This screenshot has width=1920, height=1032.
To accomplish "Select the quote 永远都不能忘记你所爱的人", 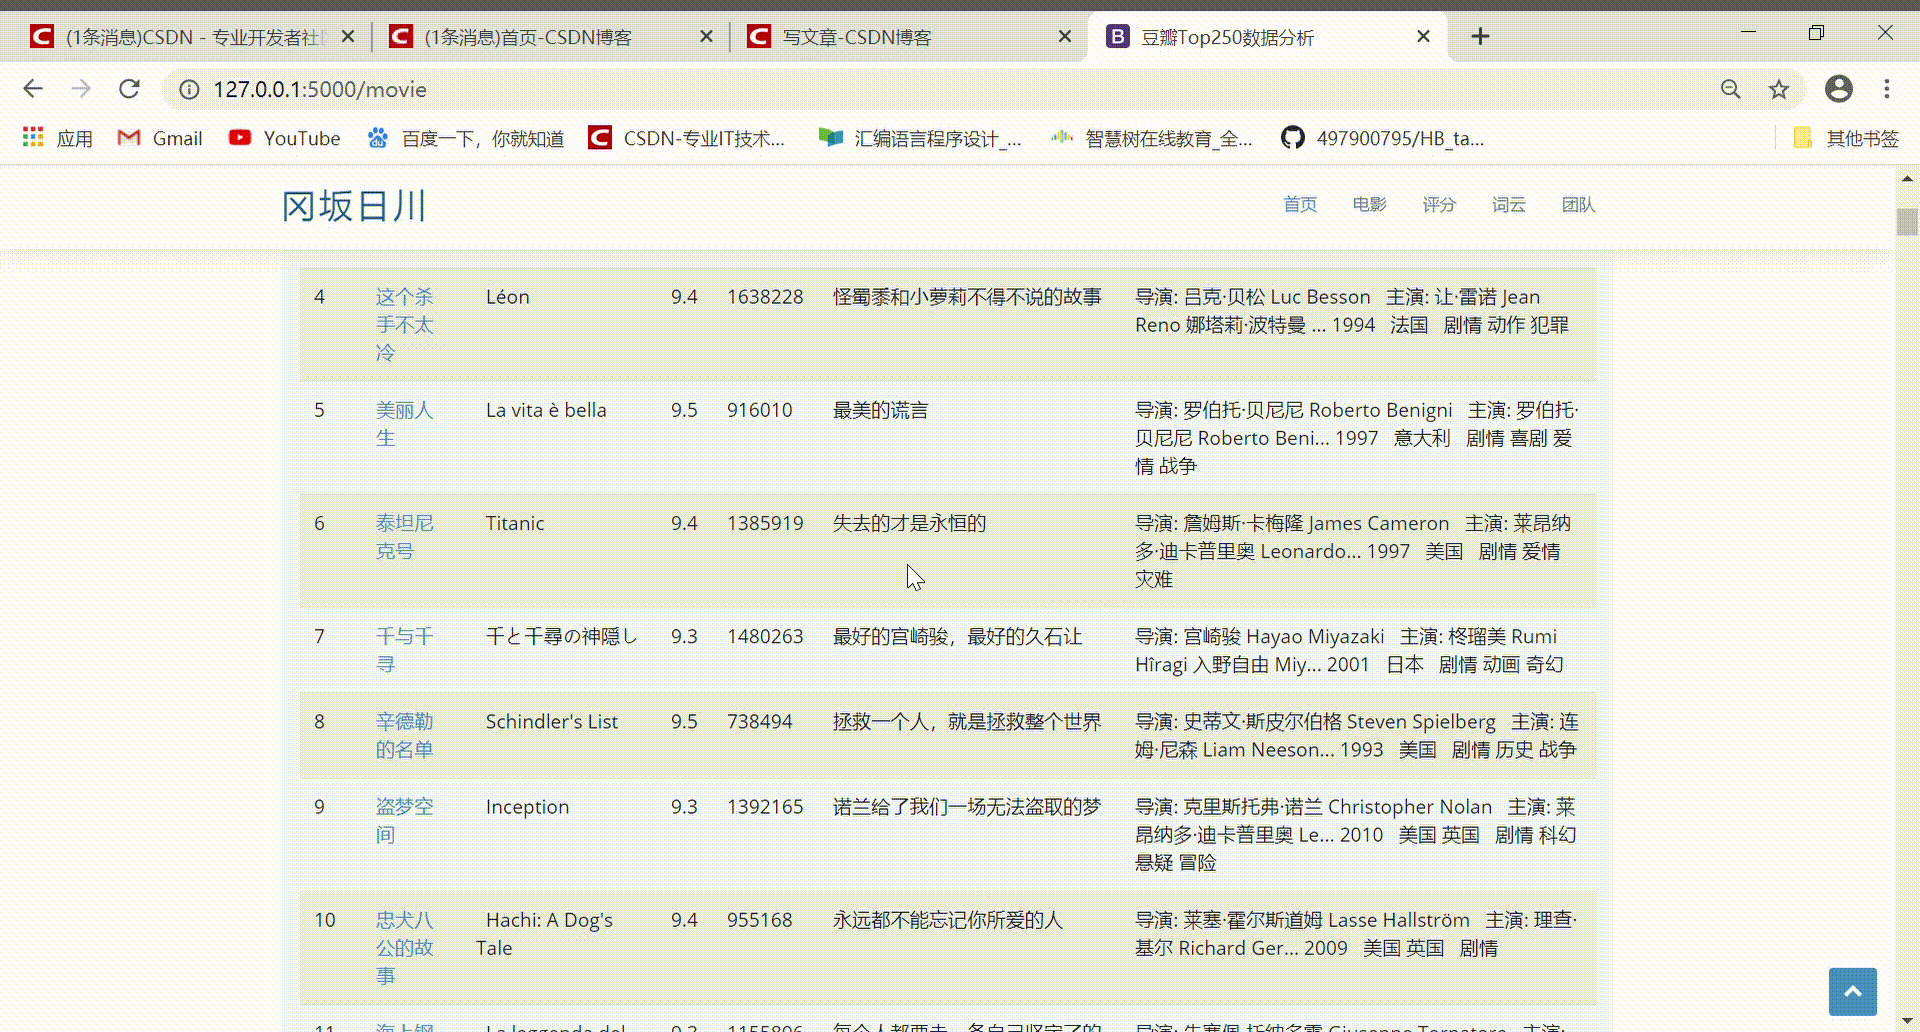I will [x=947, y=920].
